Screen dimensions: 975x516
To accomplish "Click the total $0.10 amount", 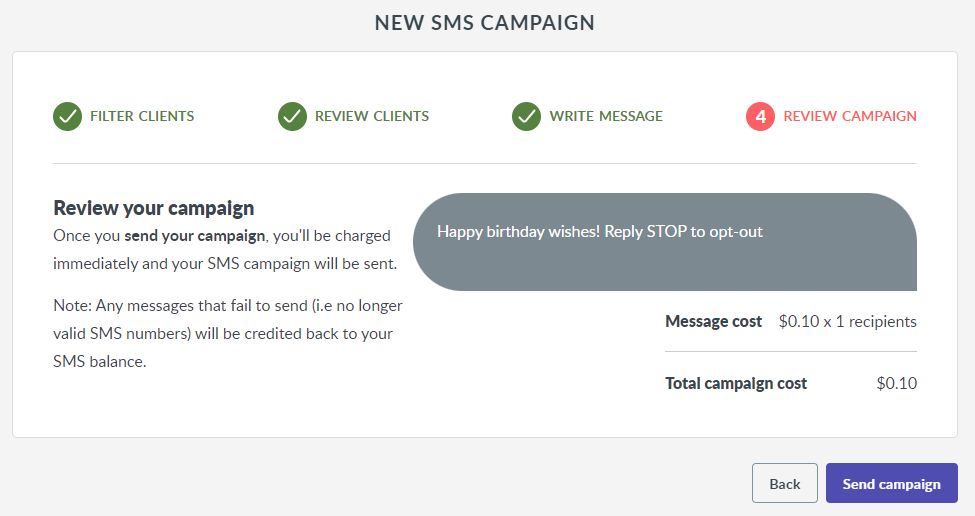I will click(x=897, y=383).
